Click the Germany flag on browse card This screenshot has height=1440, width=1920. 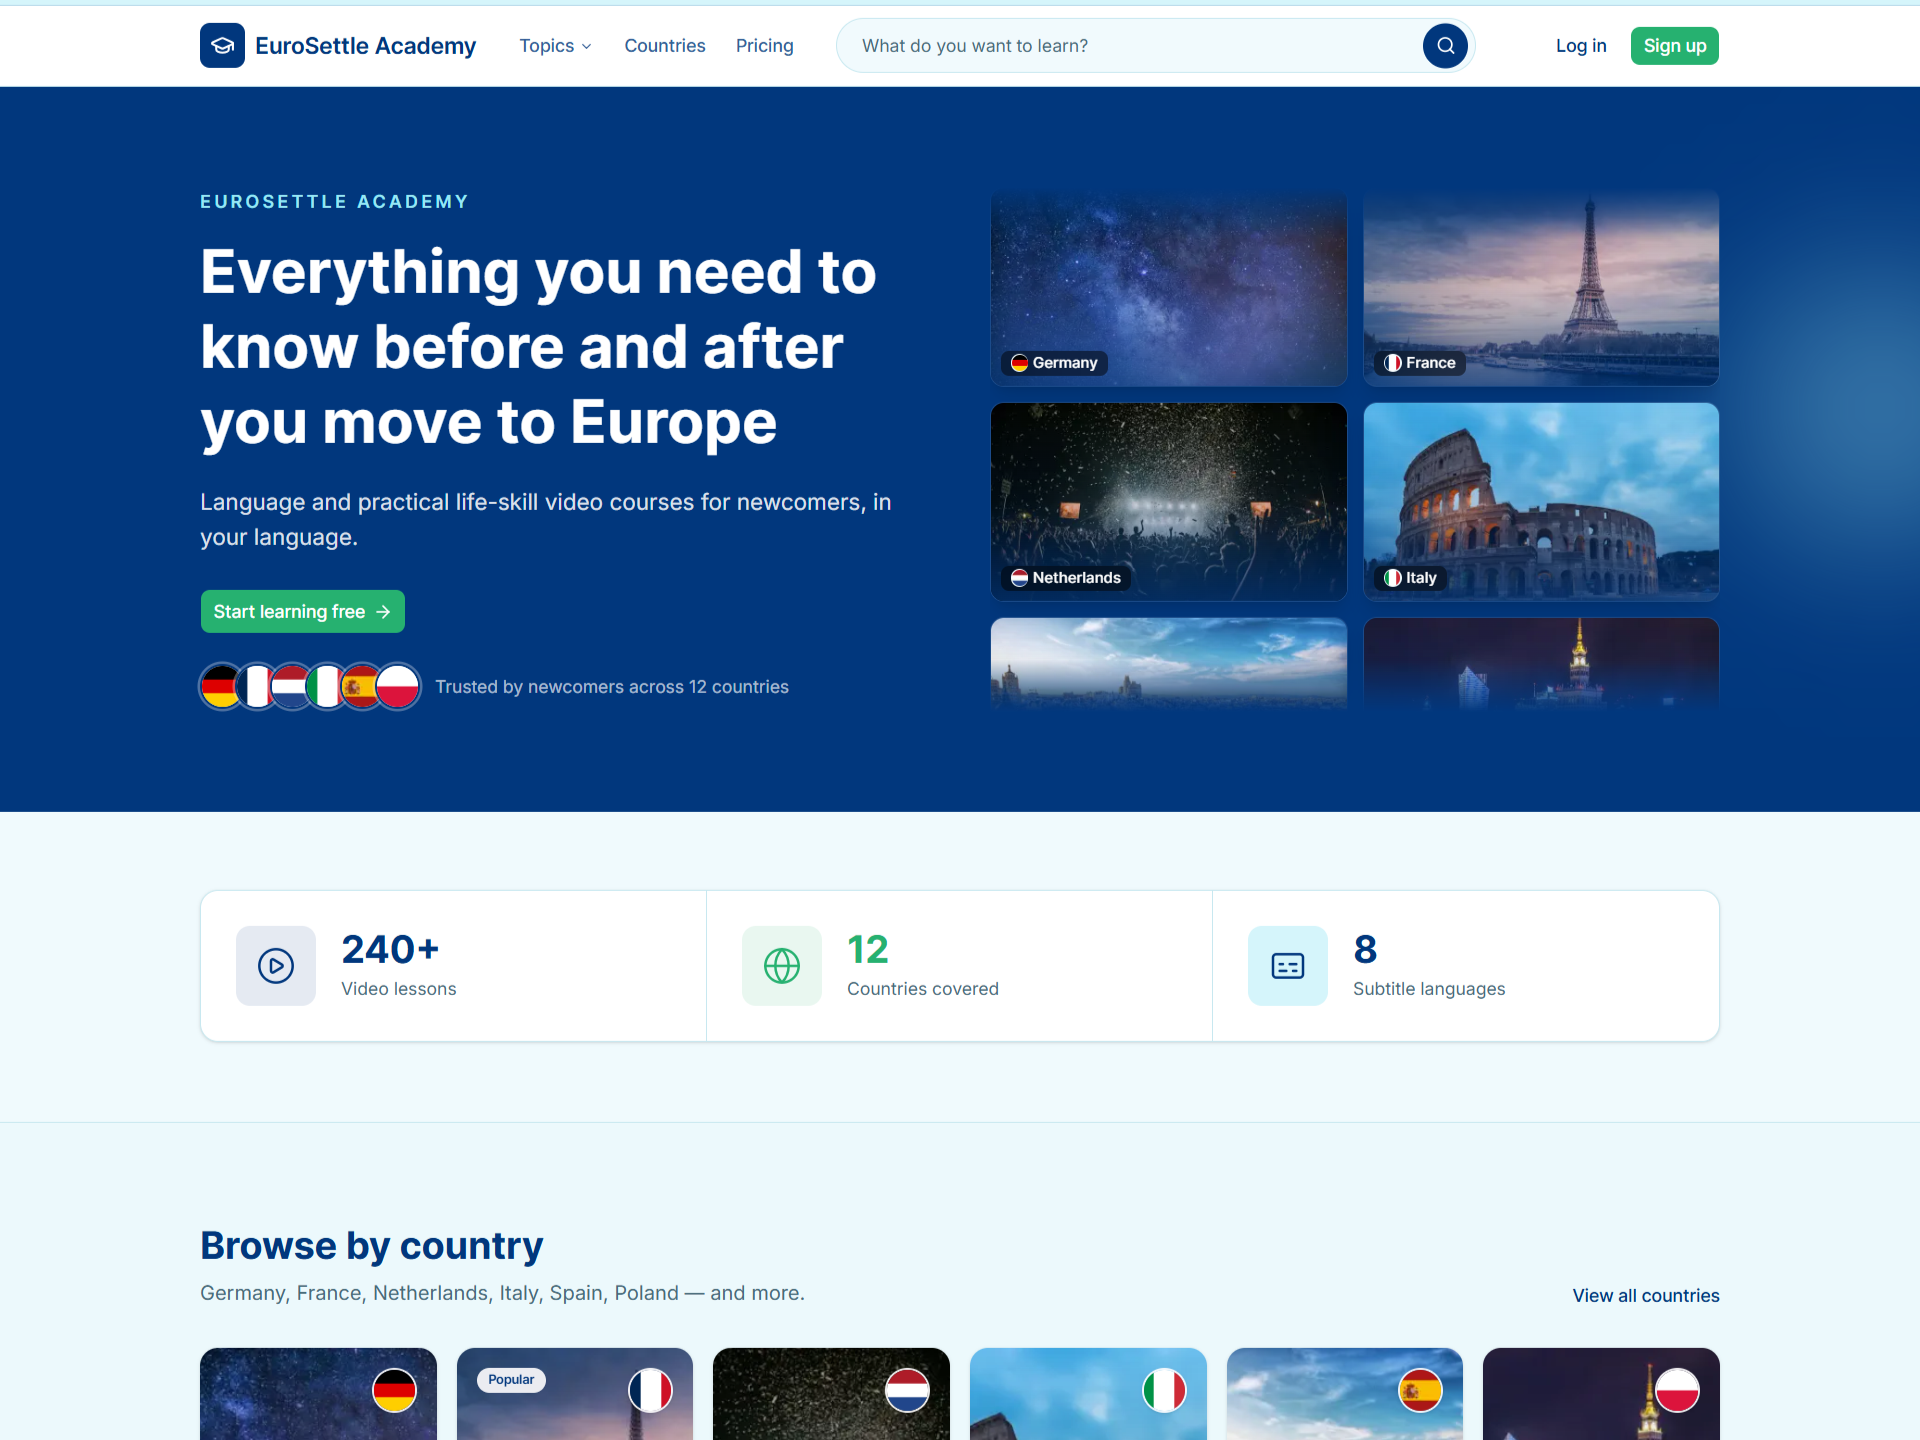point(394,1390)
